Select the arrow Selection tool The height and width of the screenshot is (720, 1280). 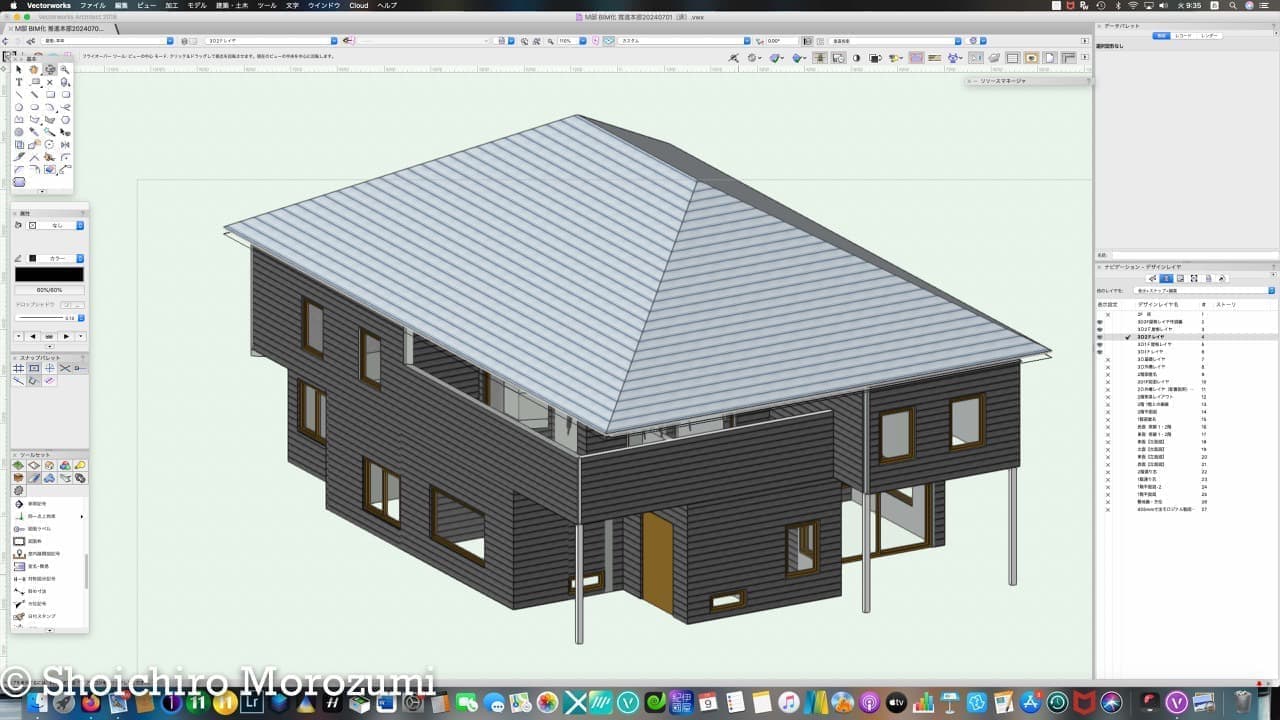tap(19, 70)
